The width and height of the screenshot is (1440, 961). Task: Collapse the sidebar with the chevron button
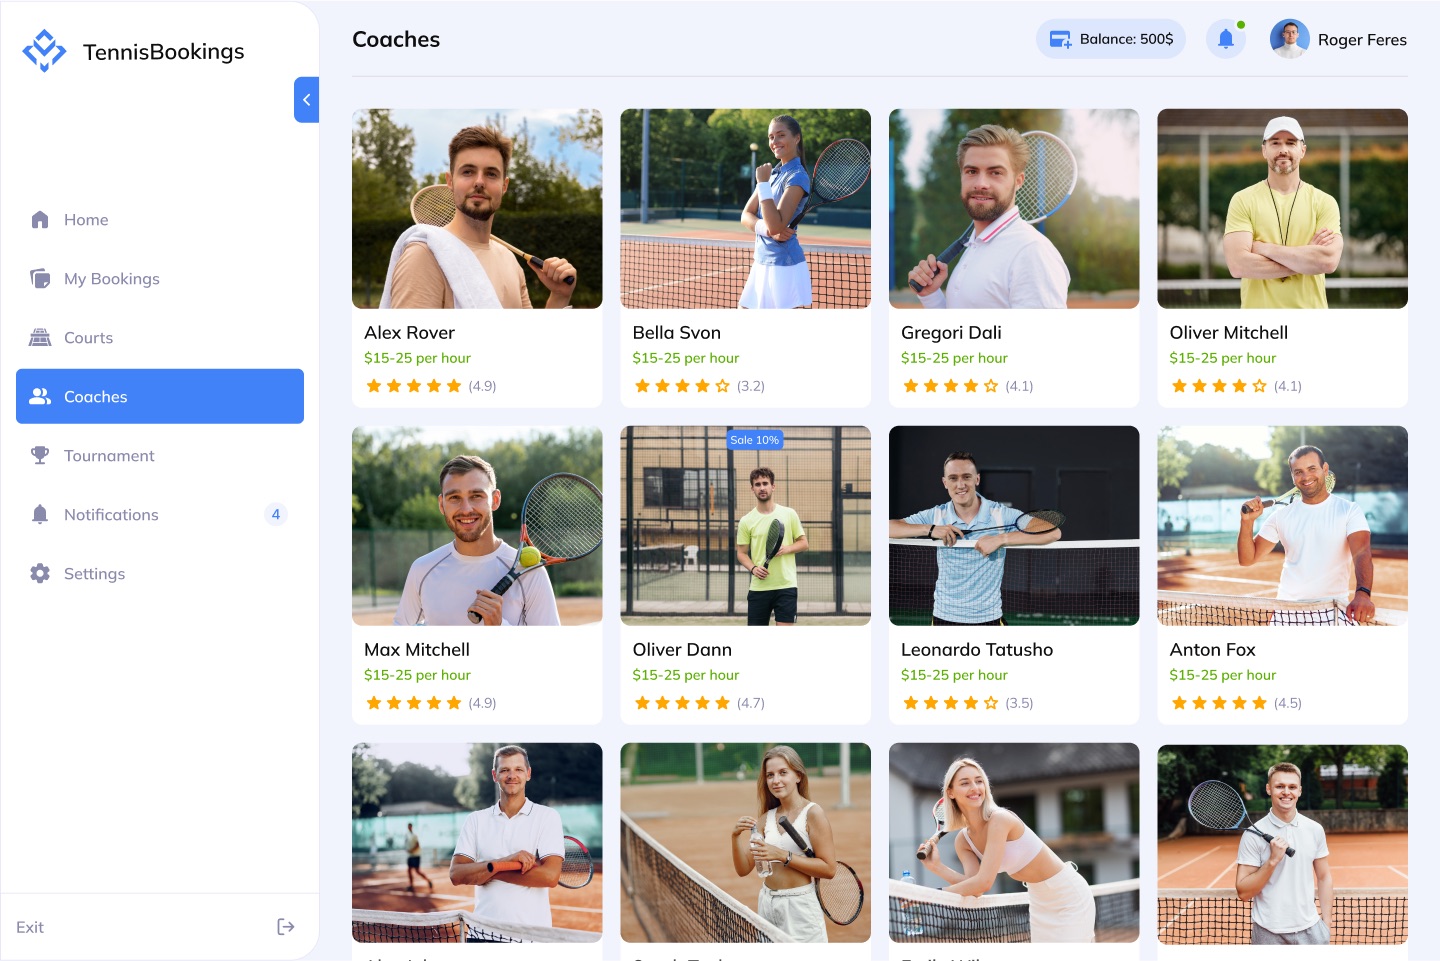[306, 100]
